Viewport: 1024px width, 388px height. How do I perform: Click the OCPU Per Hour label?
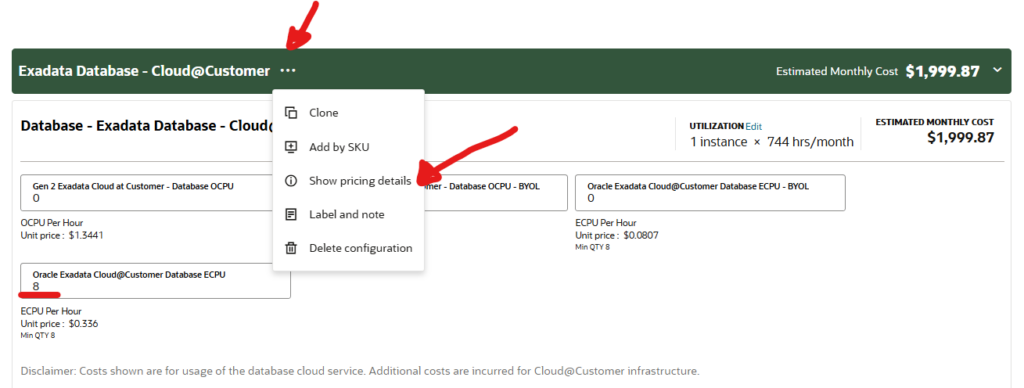click(52, 223)
